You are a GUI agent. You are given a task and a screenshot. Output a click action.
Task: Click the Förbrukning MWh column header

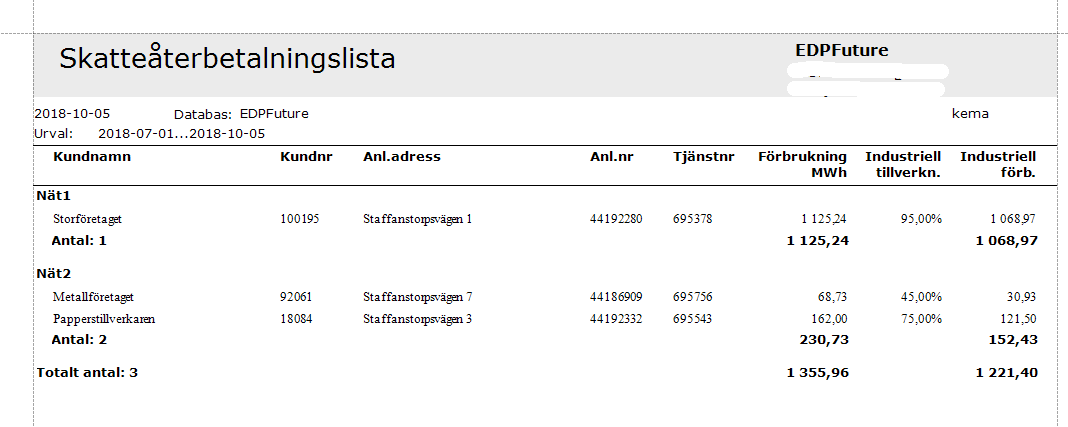802,165
